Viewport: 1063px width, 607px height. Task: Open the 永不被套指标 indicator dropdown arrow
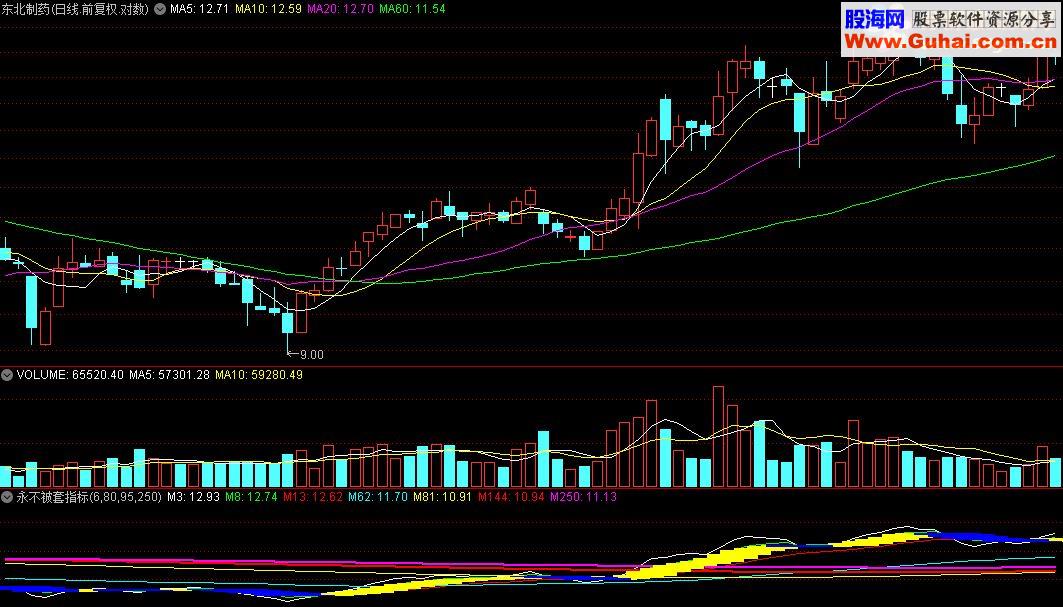(x=7, y=497)
